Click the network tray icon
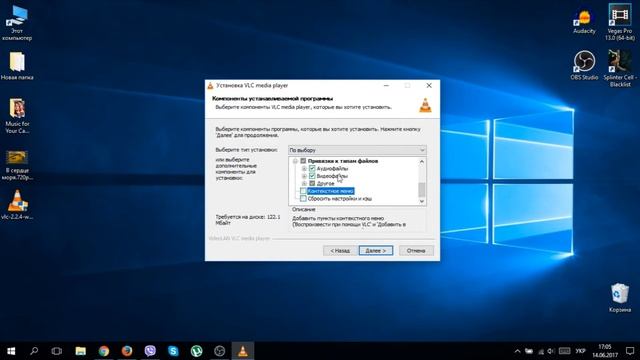The image size is (640, 360). pyautogui.click(x=541, y=351)
